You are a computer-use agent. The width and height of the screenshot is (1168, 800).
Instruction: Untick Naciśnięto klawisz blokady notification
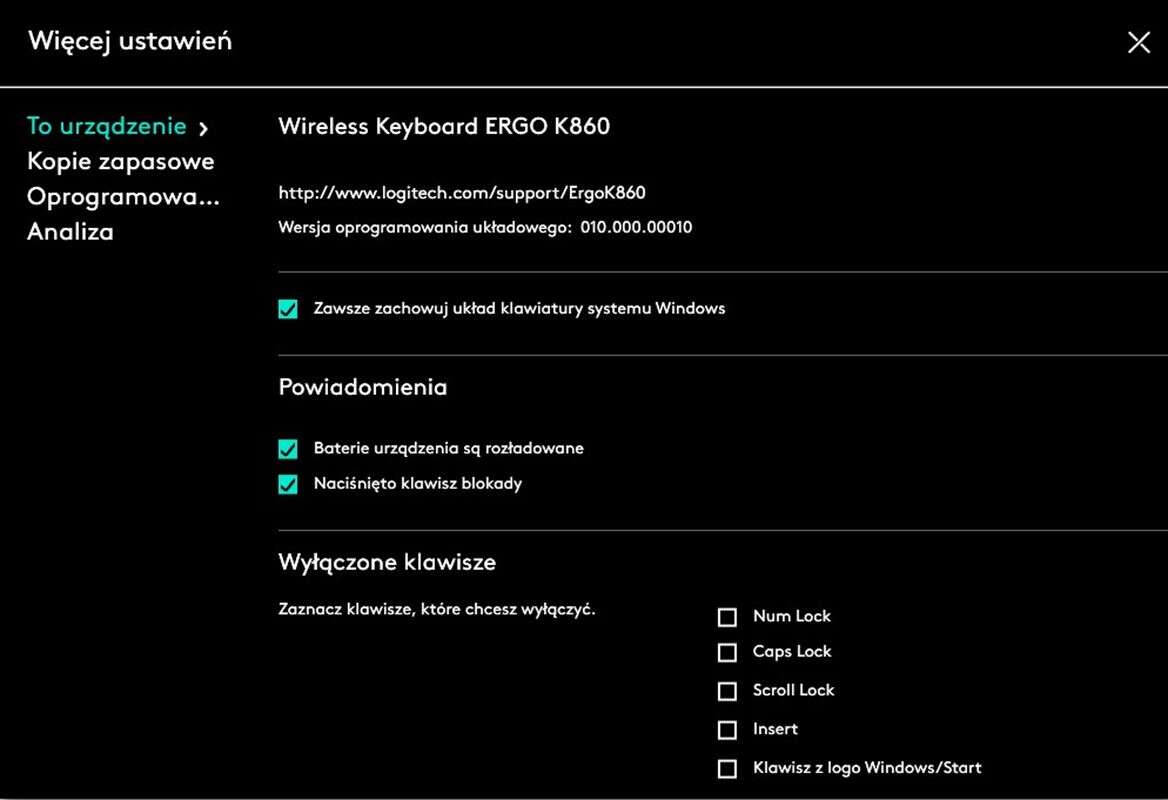point(288,484)
